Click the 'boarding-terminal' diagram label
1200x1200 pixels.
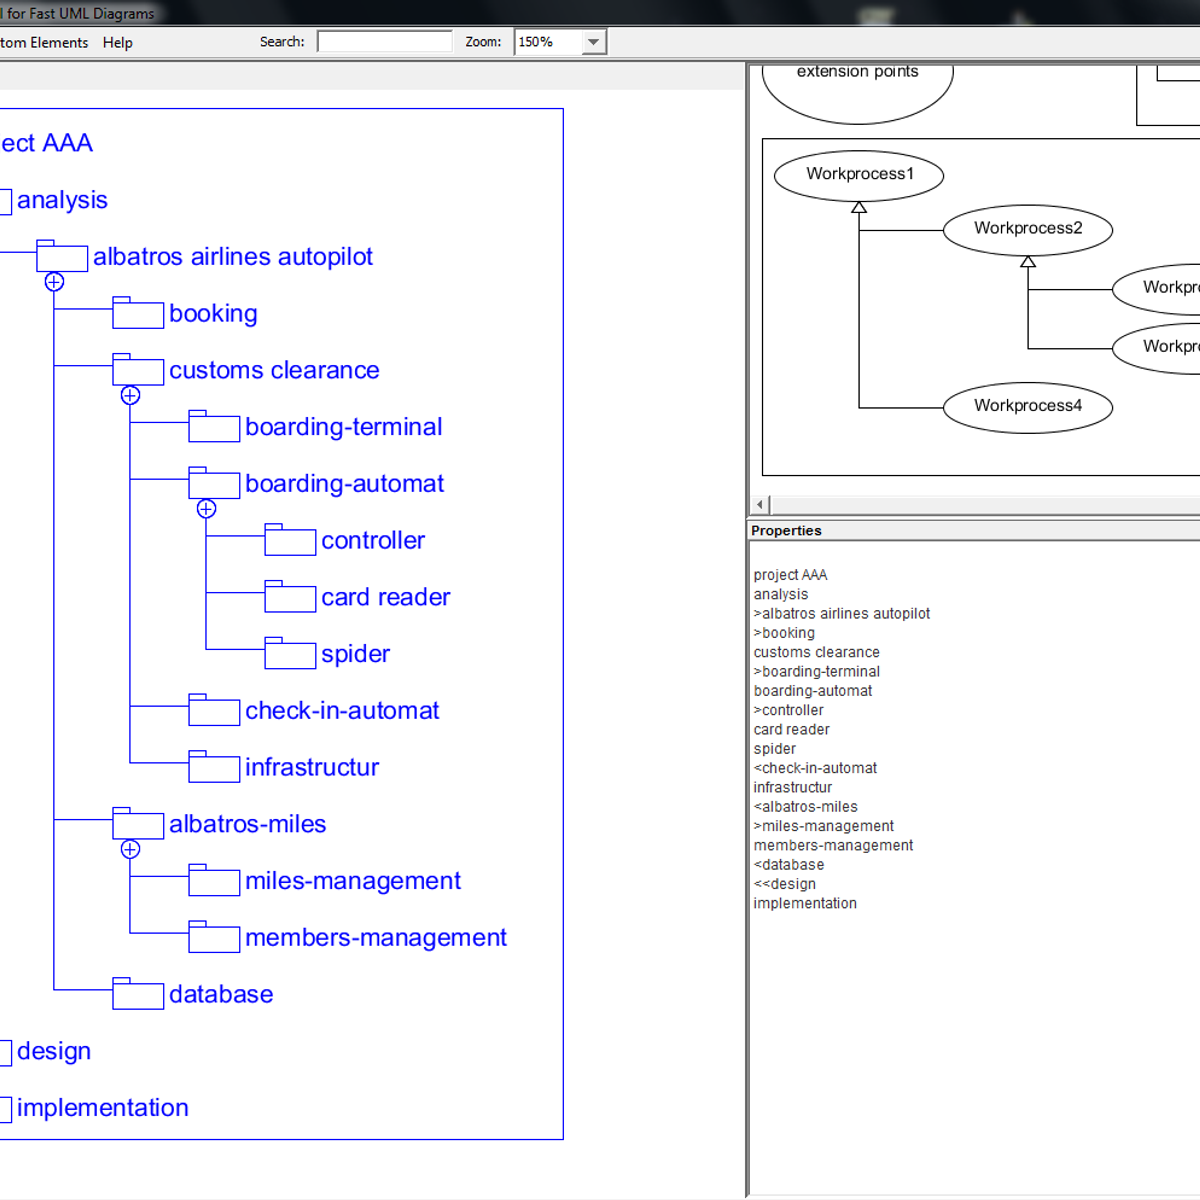344,427
